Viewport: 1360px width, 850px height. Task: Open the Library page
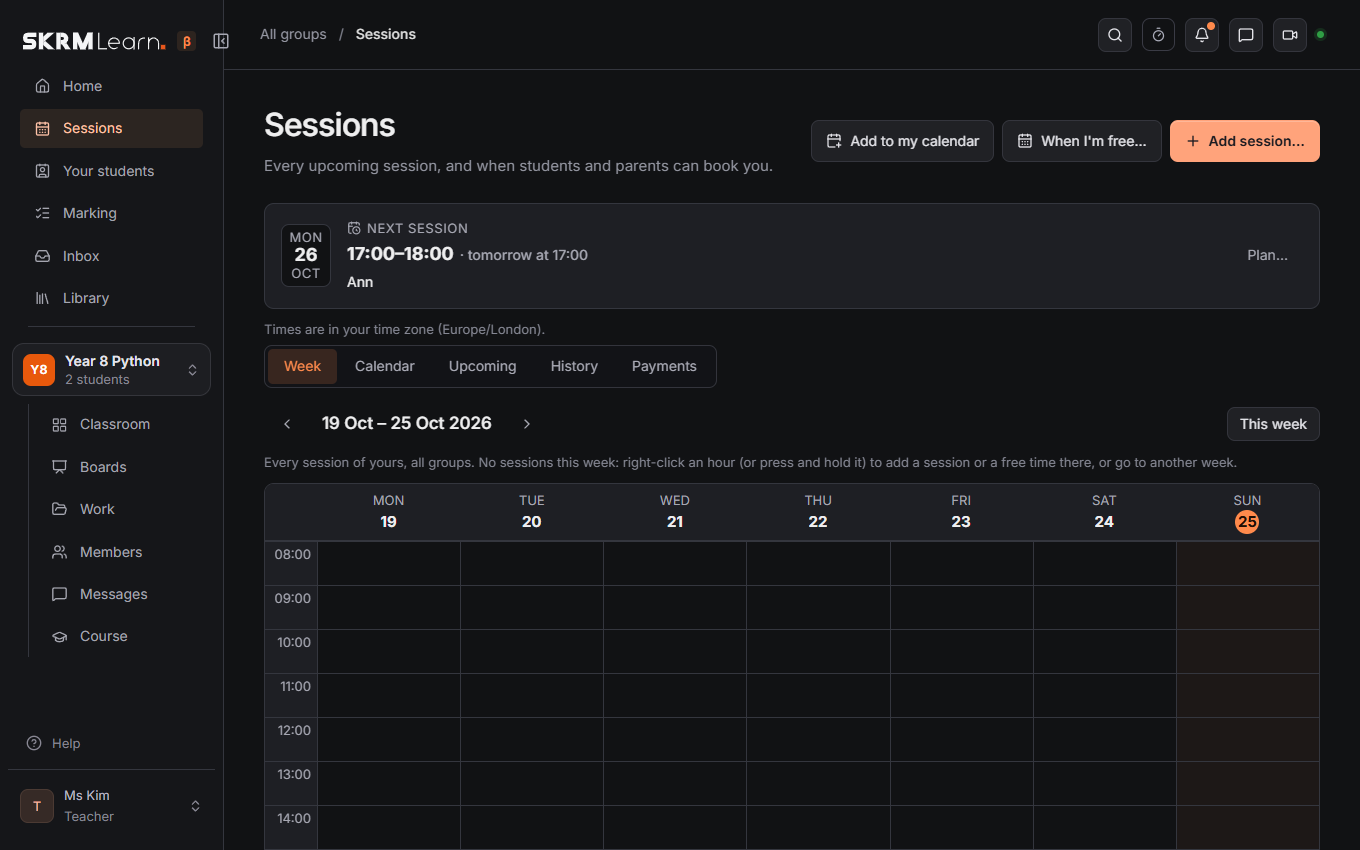[x=111, y=298]
